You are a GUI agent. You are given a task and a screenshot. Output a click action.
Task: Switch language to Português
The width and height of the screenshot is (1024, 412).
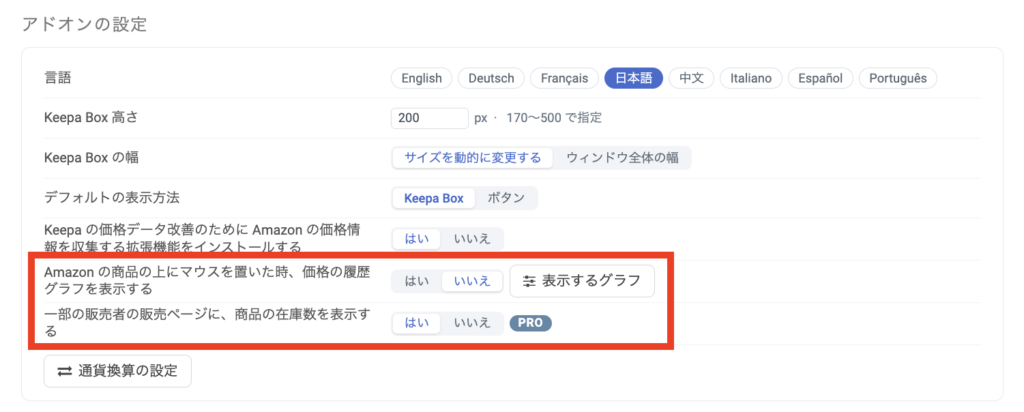(898, 78)
